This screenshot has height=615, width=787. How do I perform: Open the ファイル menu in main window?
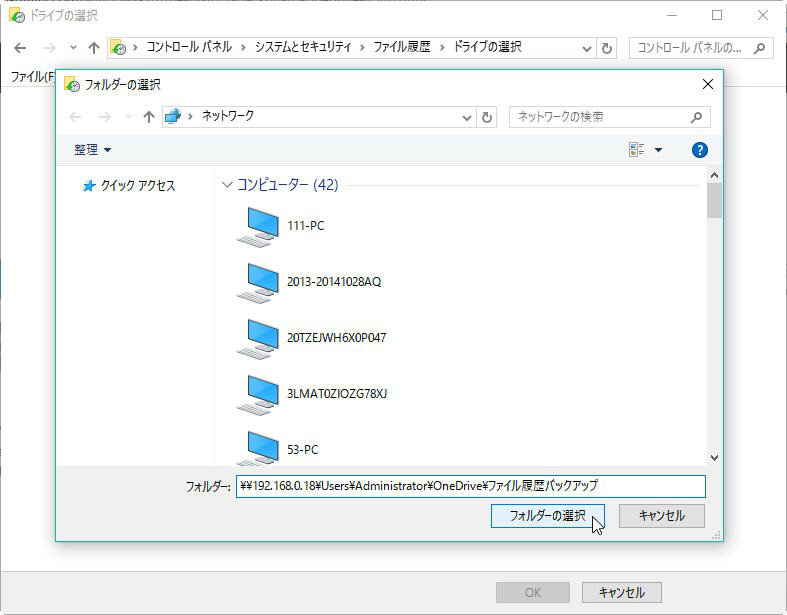[33, 77]
